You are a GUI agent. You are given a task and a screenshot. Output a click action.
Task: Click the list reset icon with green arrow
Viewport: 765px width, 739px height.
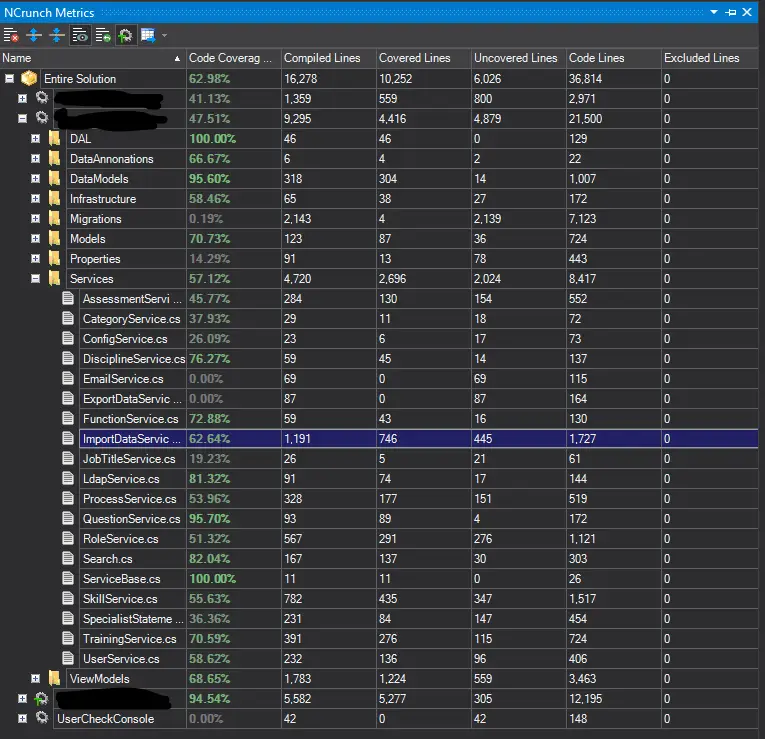click(x=102, y=35)
